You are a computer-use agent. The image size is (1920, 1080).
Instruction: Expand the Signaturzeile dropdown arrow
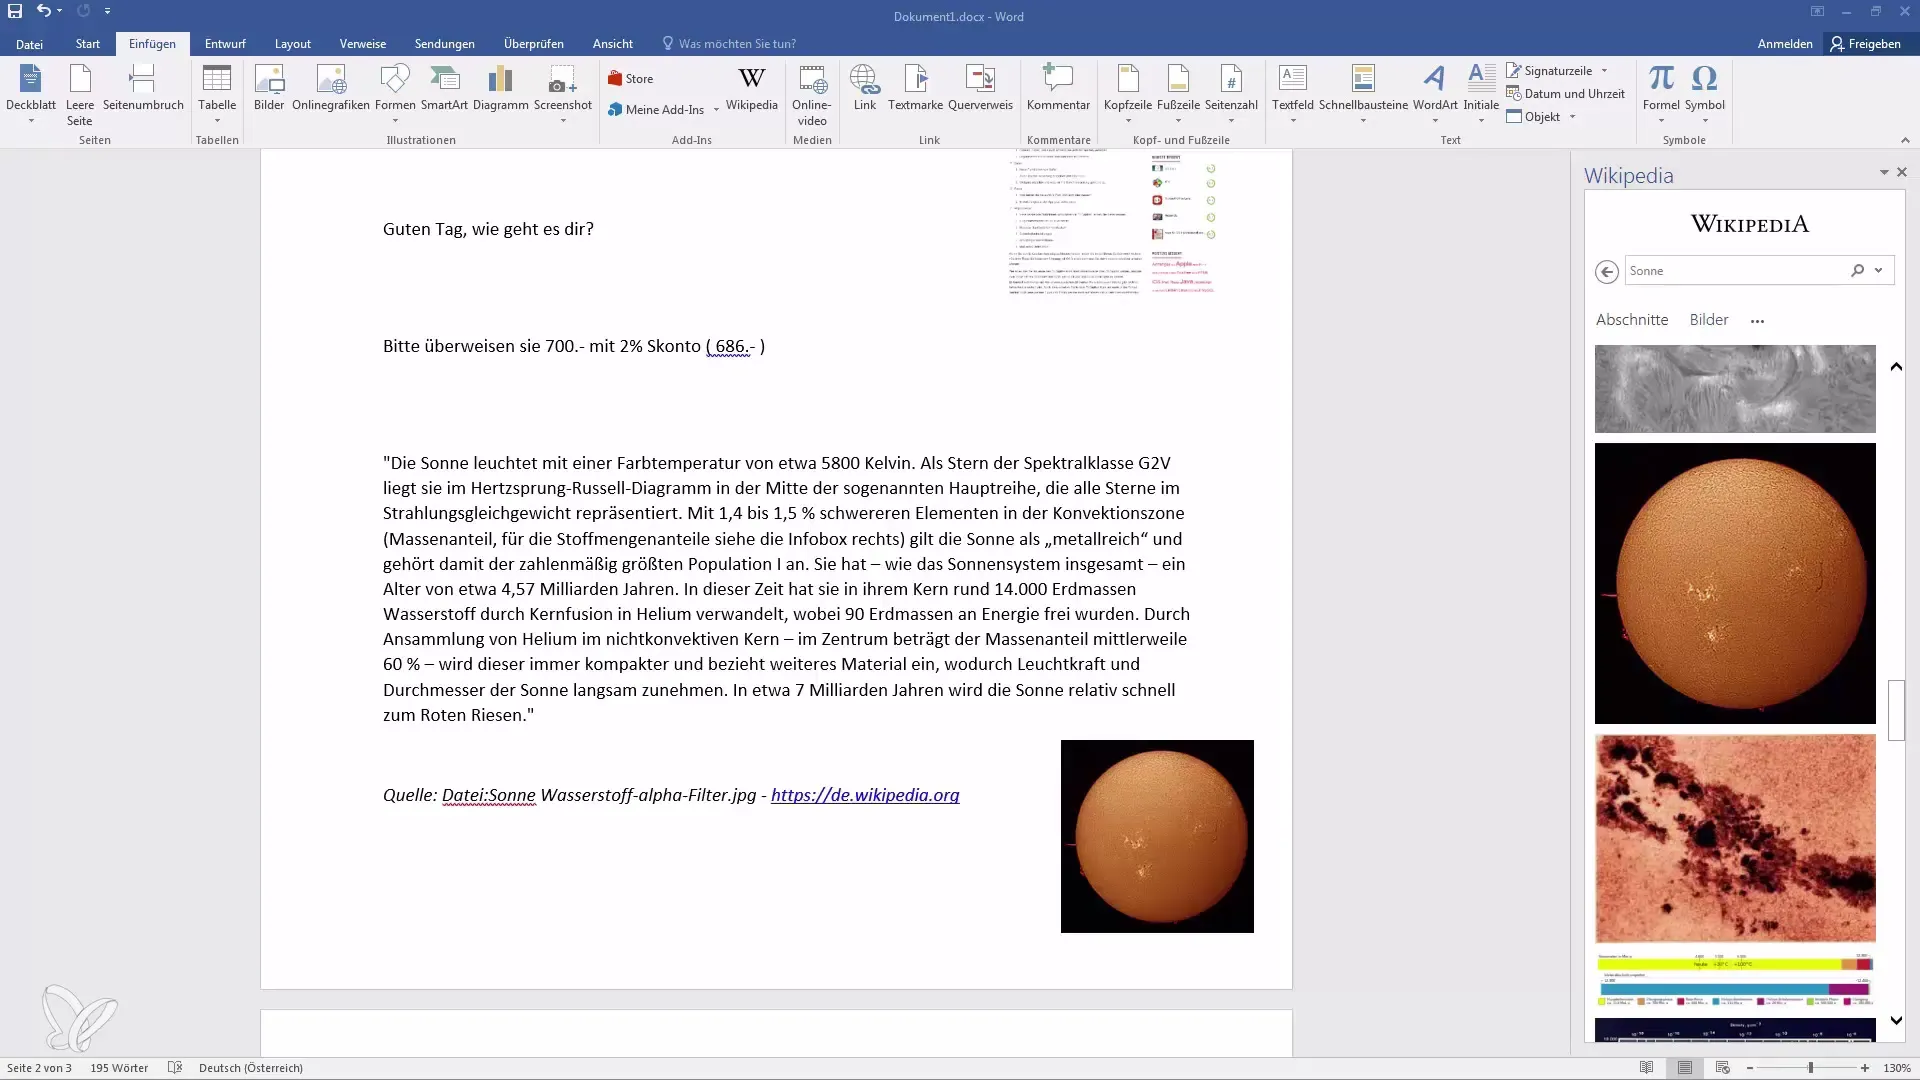[x=1605, y=71]
